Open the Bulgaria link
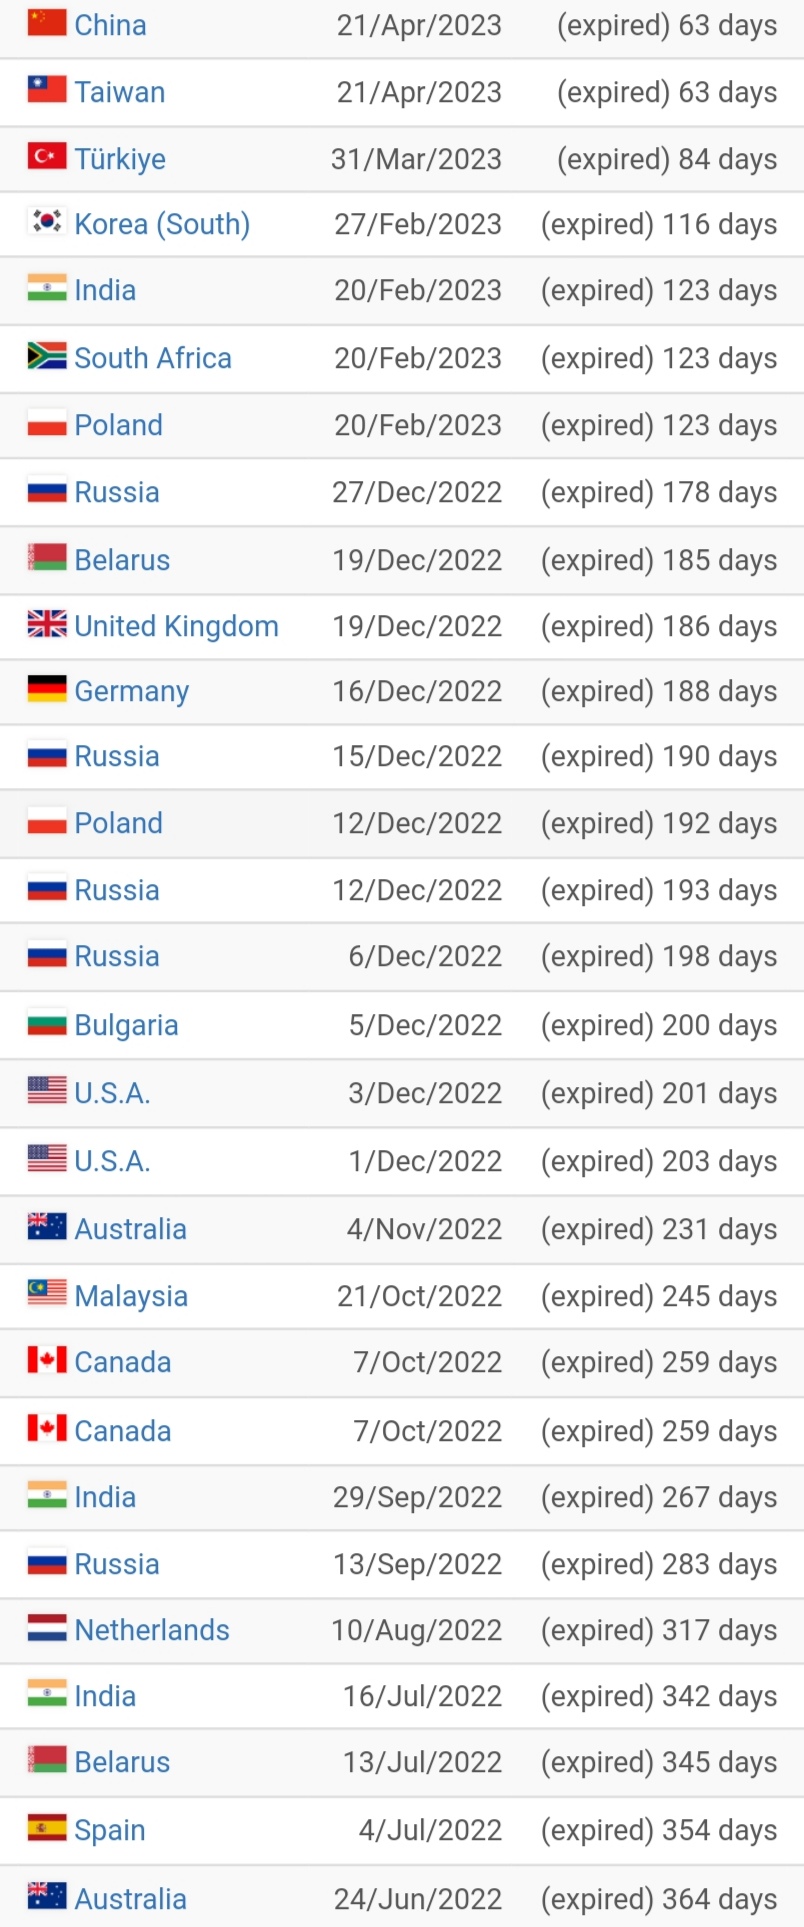 pos(126,1025)
